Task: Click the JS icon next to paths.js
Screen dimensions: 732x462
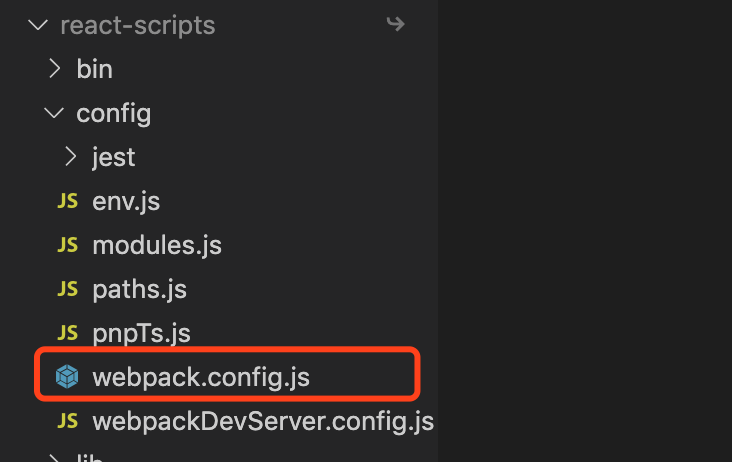Action: click(67, 289)
